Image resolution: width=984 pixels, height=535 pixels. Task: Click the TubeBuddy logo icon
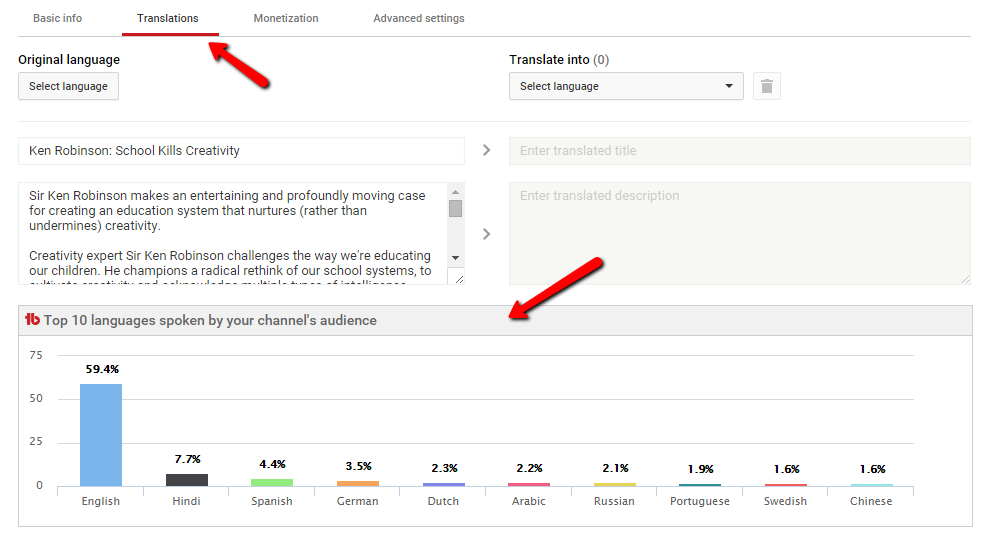tap(32, 320)
